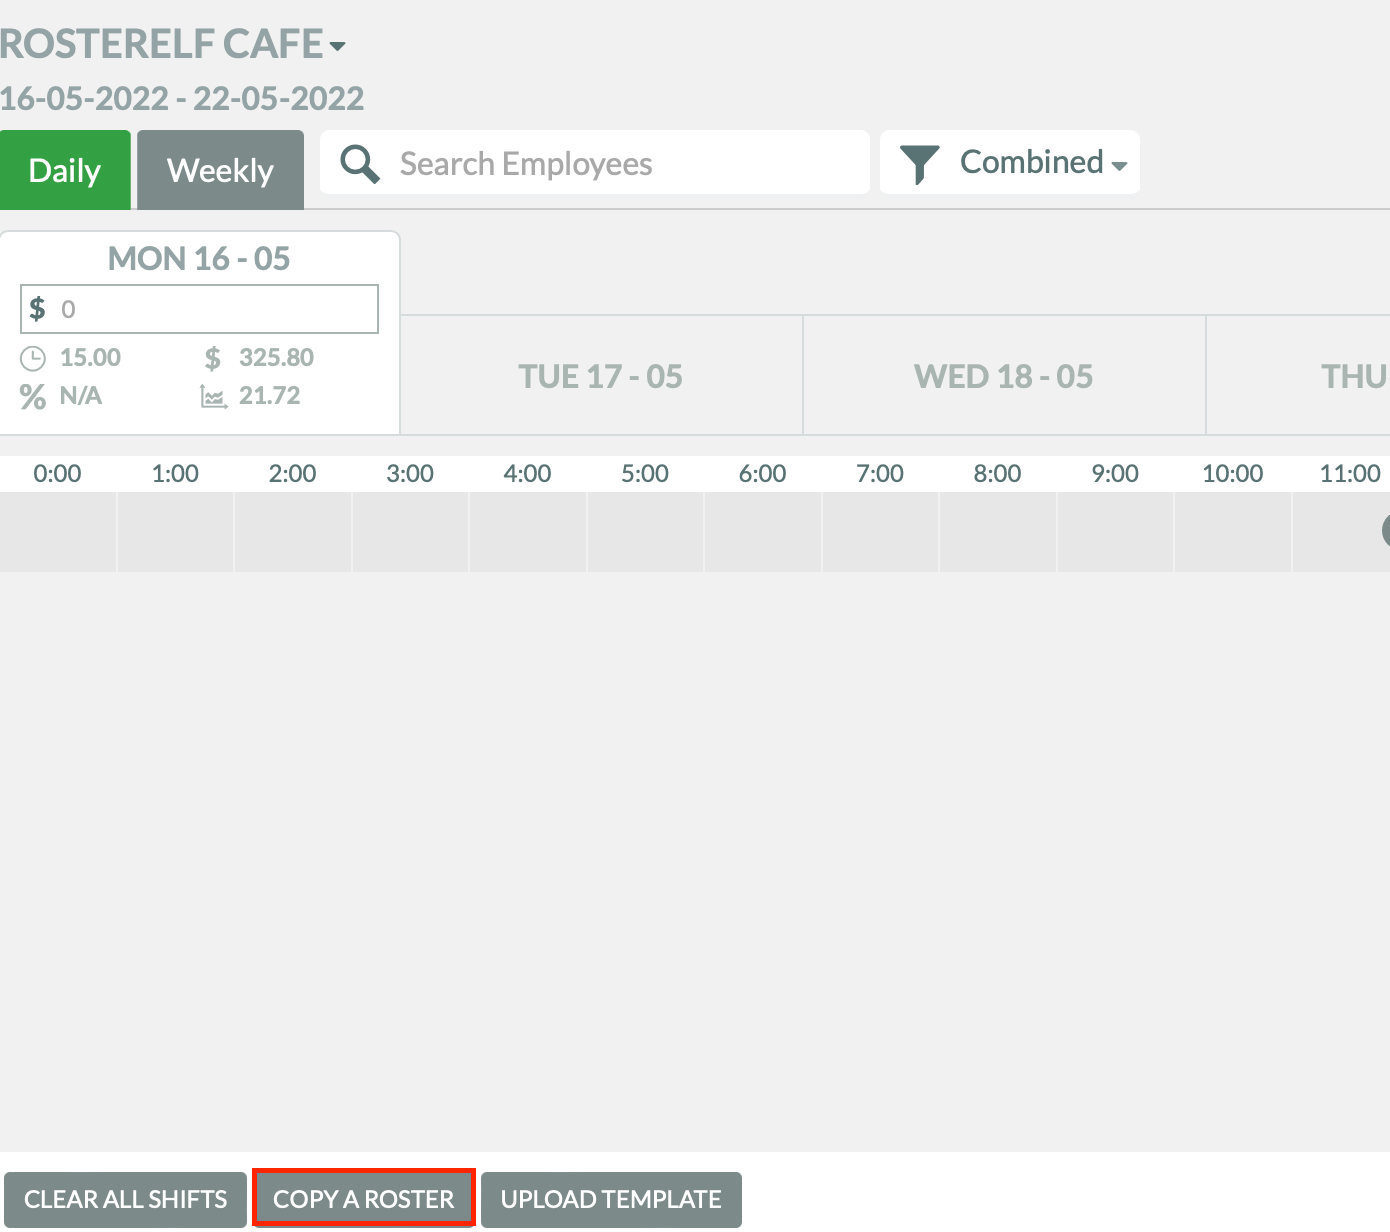Image resolution: width=1390 pixels, height=1232 pixels.
Task: Click the 11:00 time column header
Action: pyautogui.click(x=1350, y=473)
